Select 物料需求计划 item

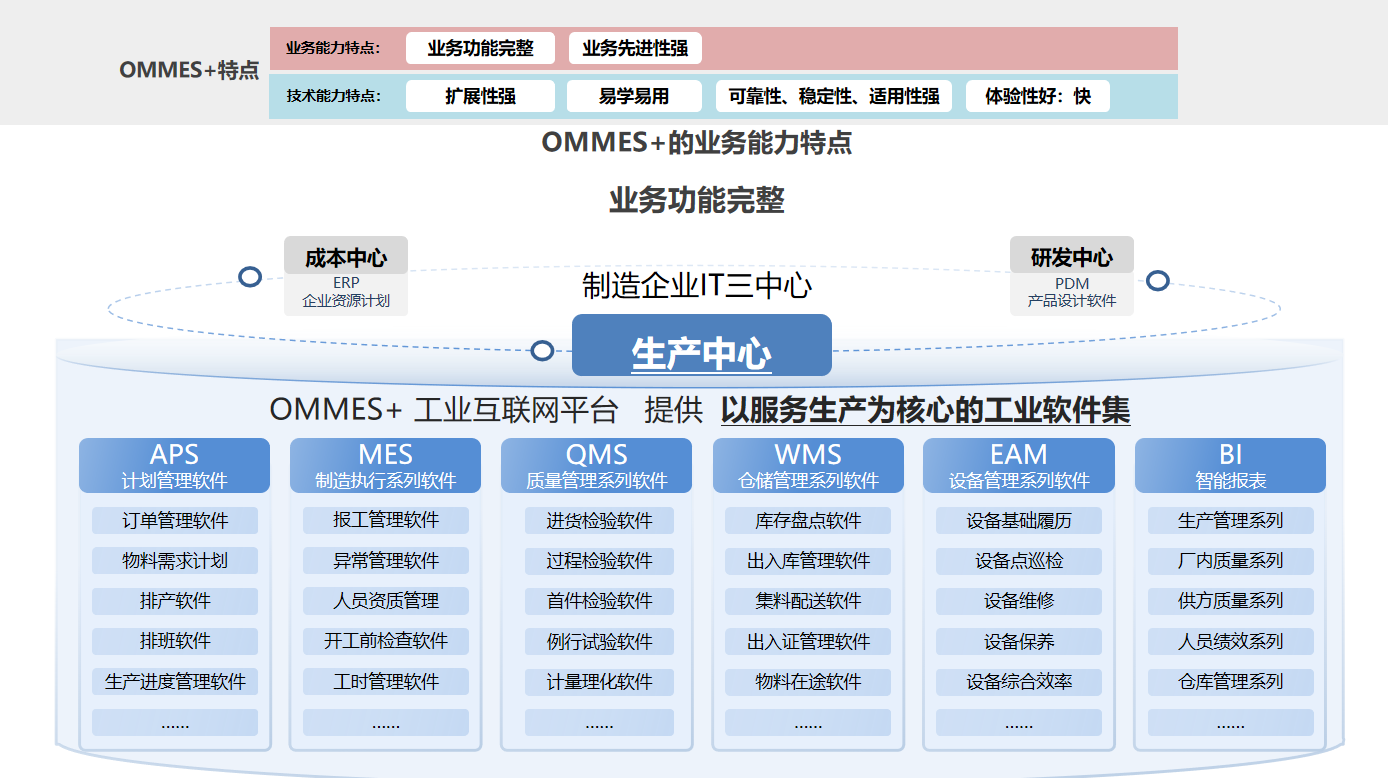[175, 560]
